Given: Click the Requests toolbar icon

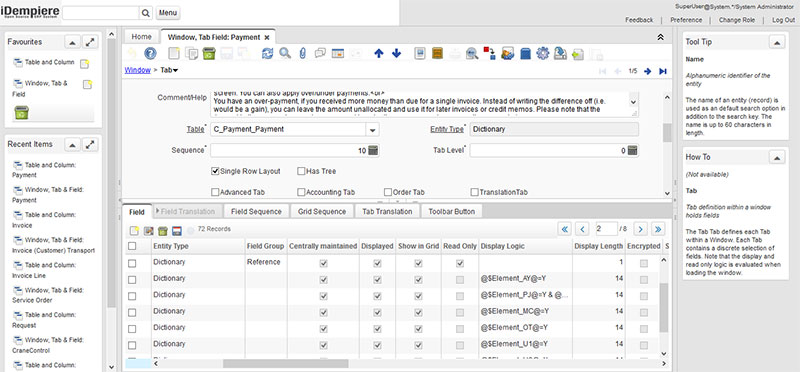Looking at the screenshot, I should pos(508,53).
